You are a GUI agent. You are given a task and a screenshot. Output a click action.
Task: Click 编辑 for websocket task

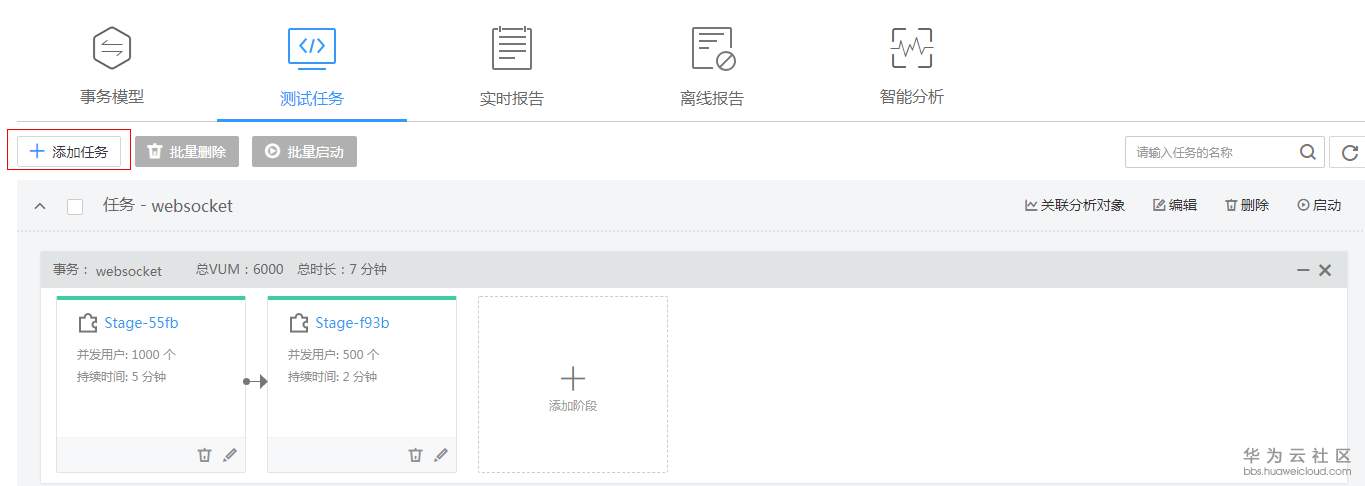[1175, 205]
